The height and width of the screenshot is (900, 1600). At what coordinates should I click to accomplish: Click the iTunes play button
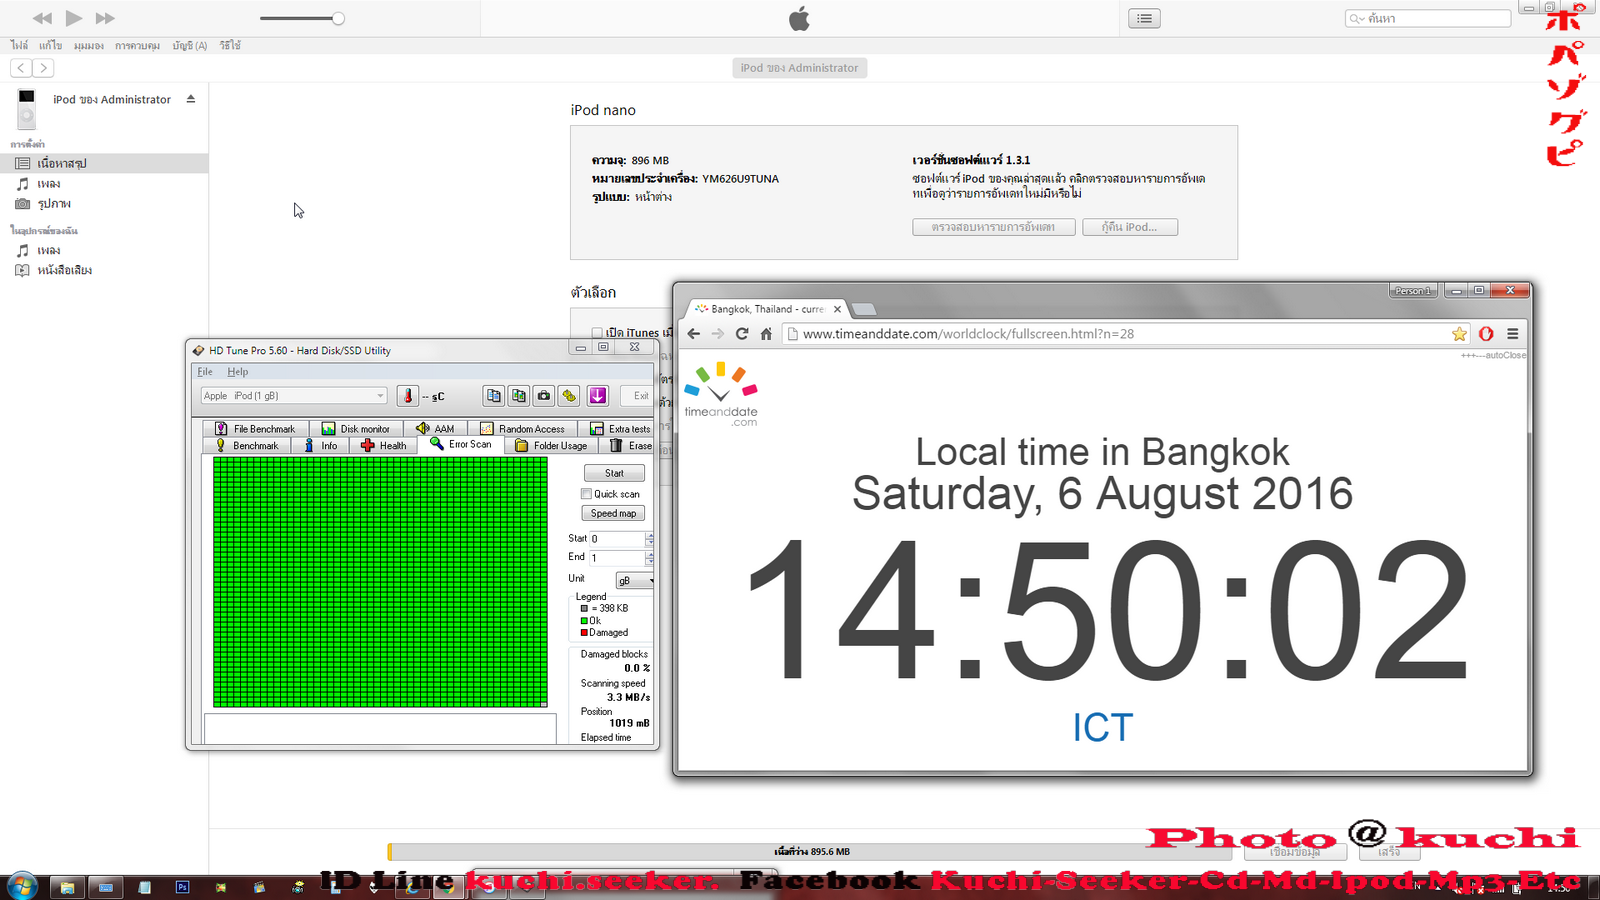73,18
